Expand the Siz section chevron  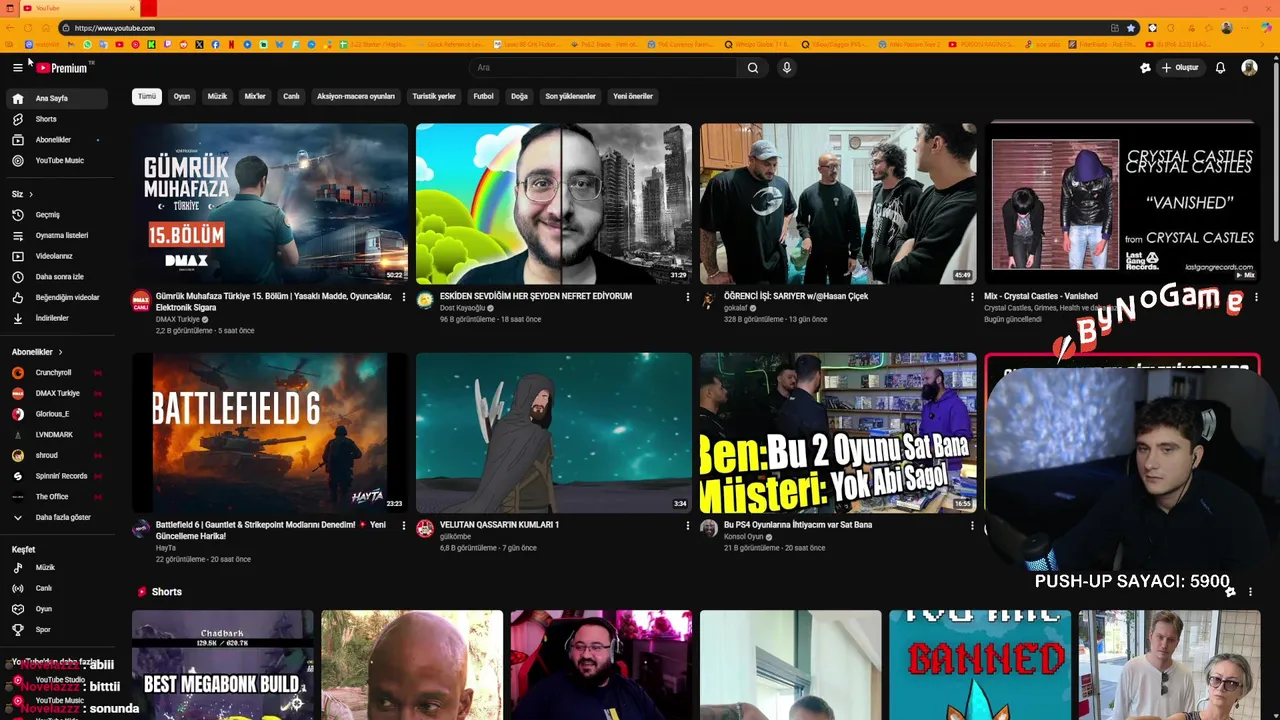(31, 194)
